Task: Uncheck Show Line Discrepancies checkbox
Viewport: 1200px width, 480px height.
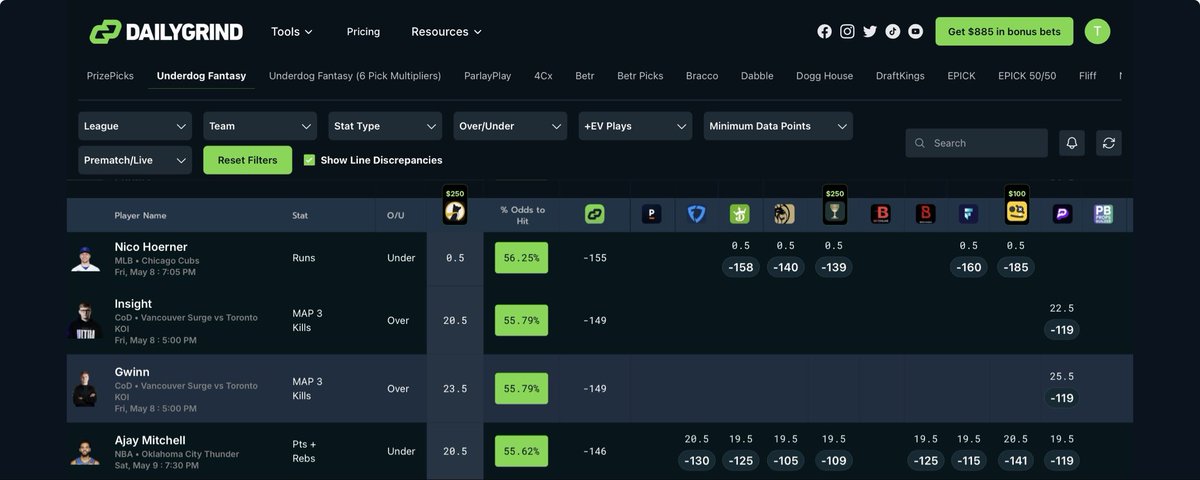Action: click(309, 160)
